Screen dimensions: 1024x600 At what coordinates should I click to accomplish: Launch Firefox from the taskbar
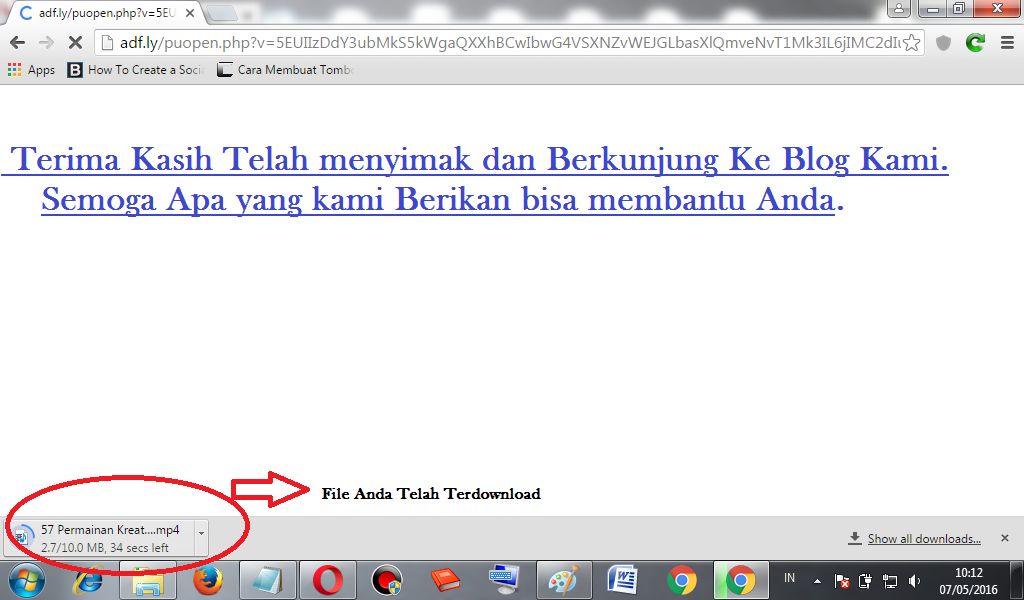[x=207, y=580]
